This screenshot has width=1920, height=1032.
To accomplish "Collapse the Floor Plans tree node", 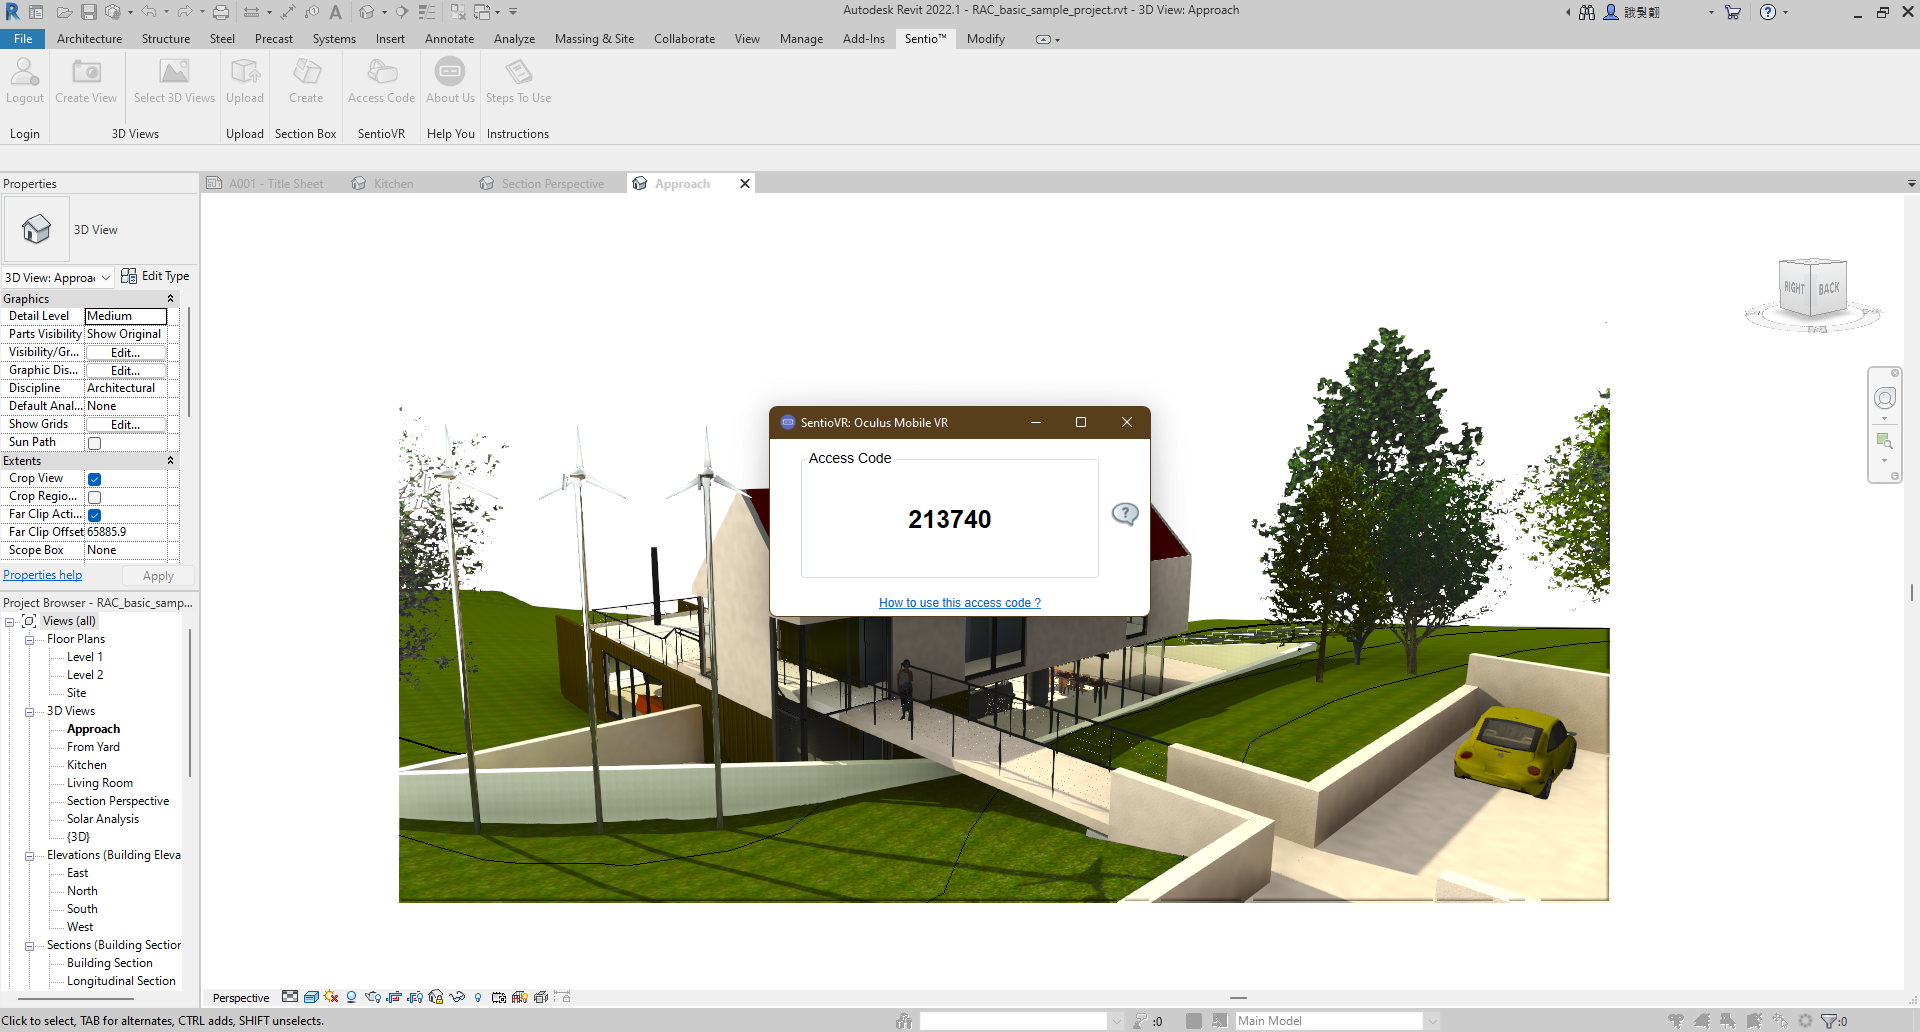I will click(x=29, y=639).
